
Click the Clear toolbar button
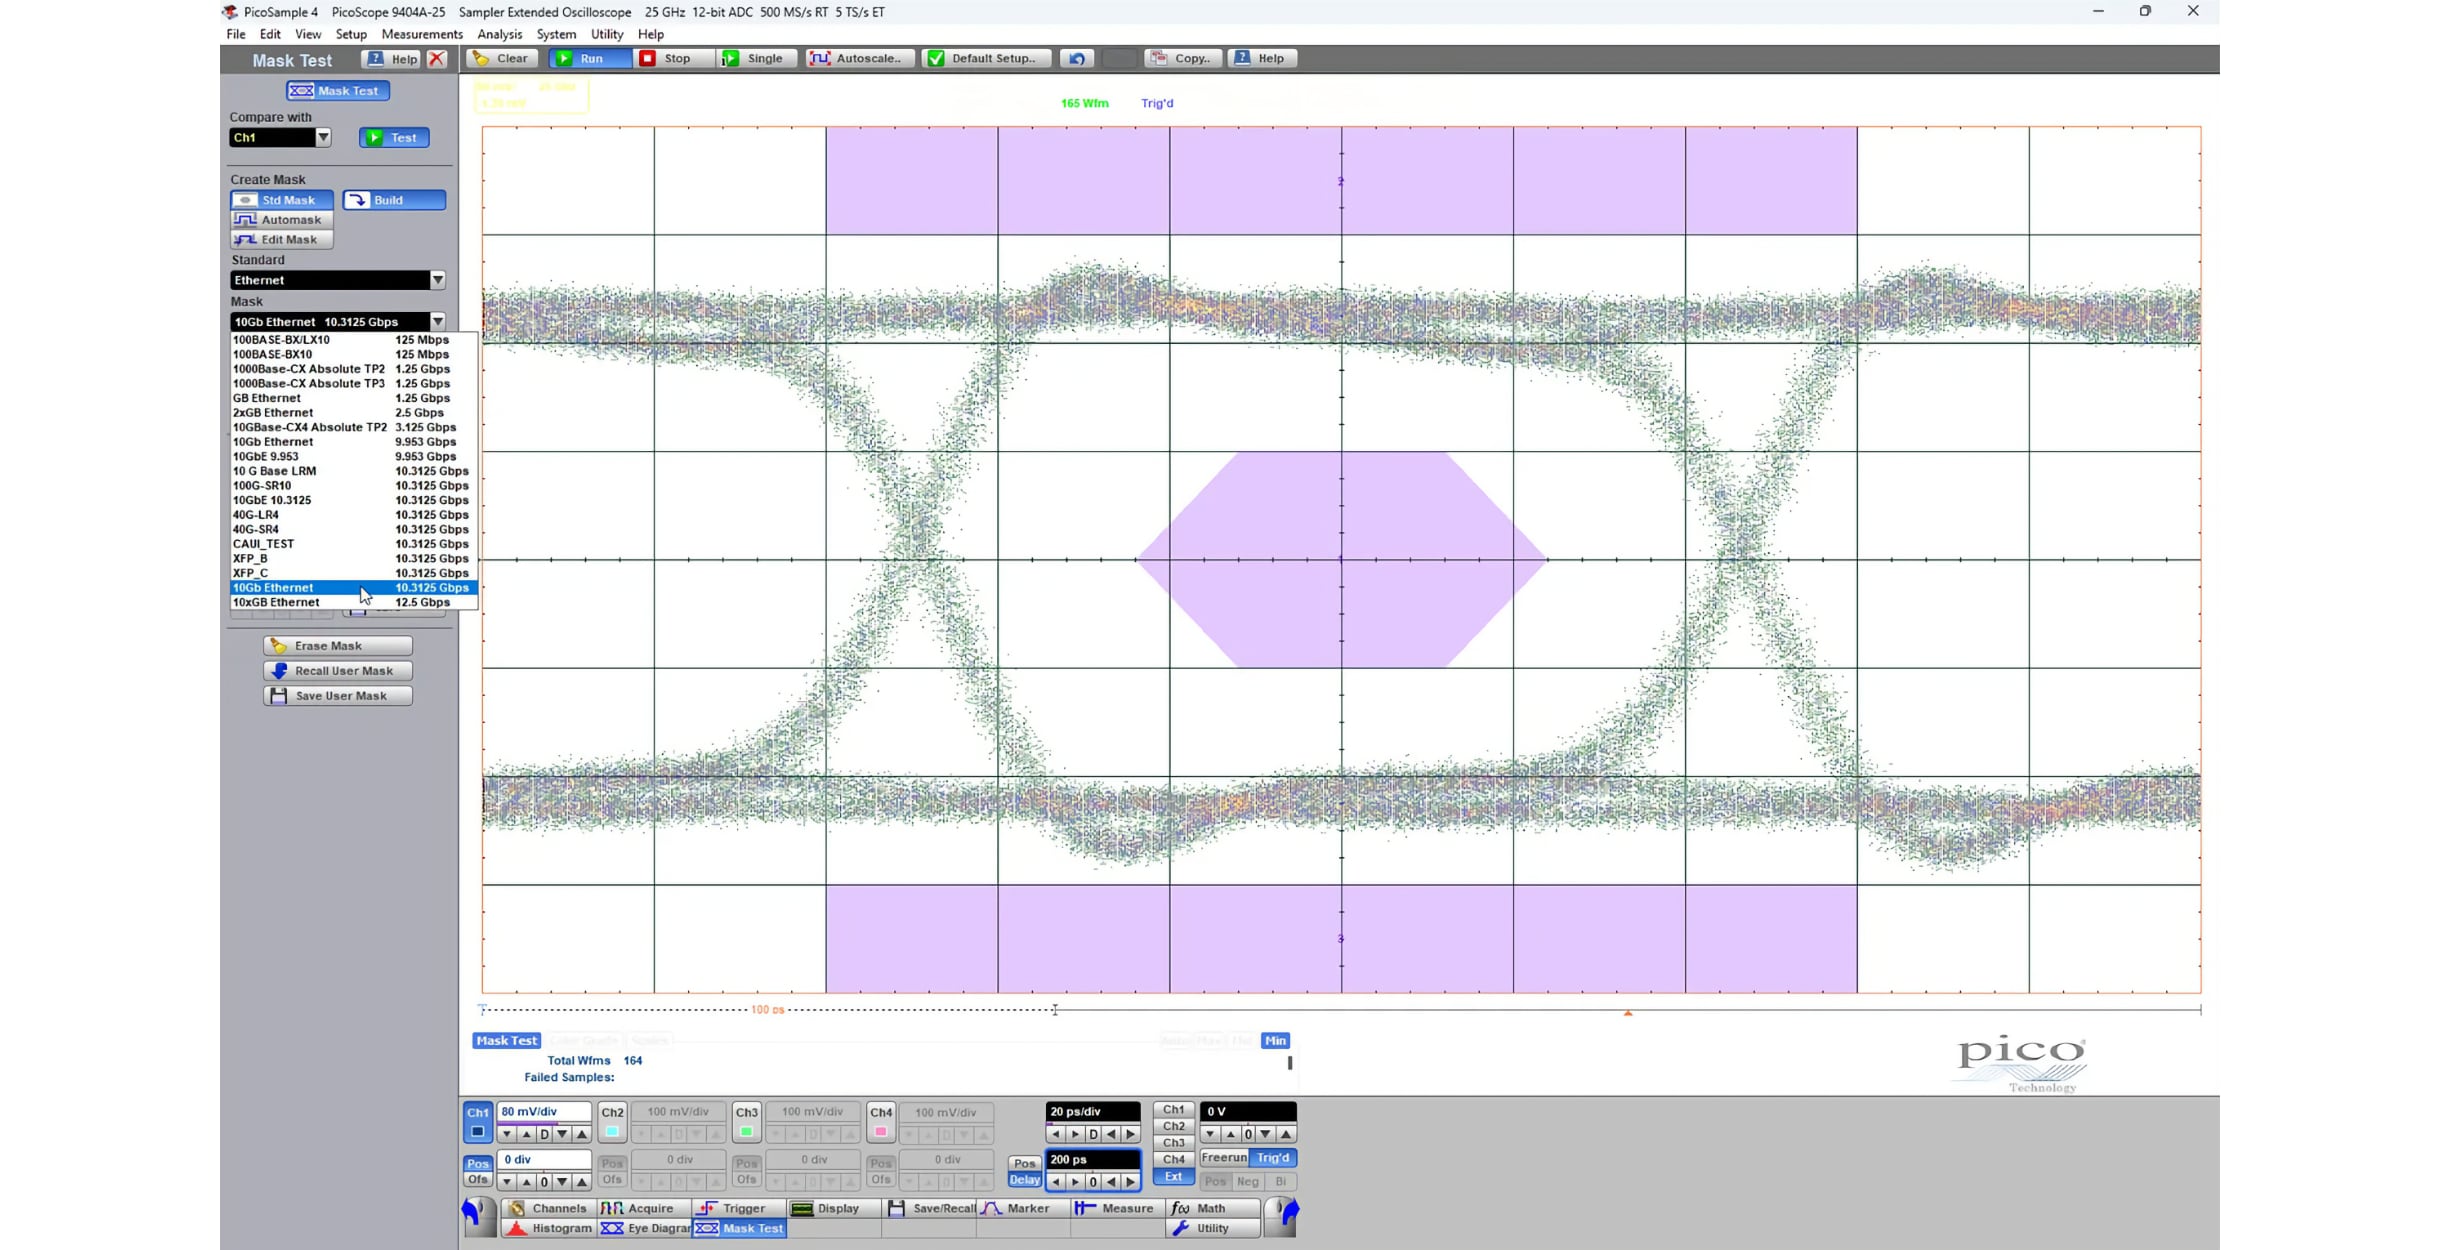coord(502,58)
